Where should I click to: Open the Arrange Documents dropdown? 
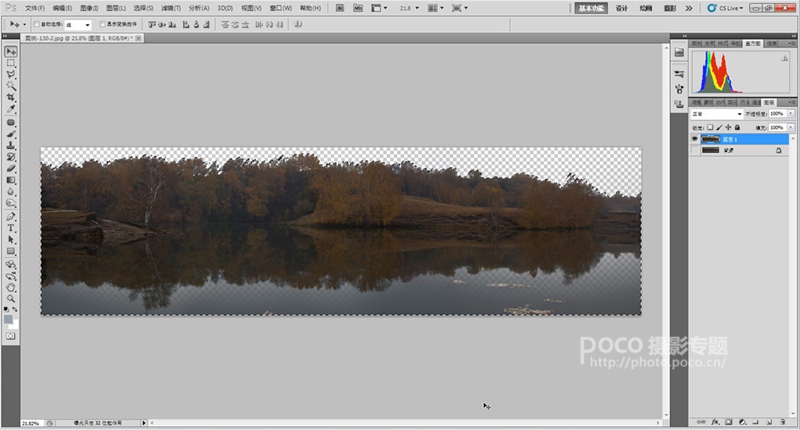click(x=435, y=8)
